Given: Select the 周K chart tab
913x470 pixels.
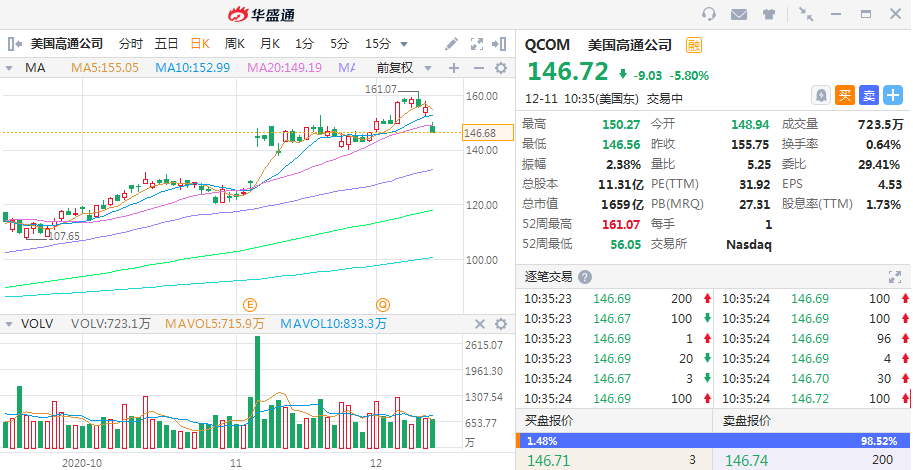Looking at the screenshot, I should pyautogui.click(x=235, y=44).
